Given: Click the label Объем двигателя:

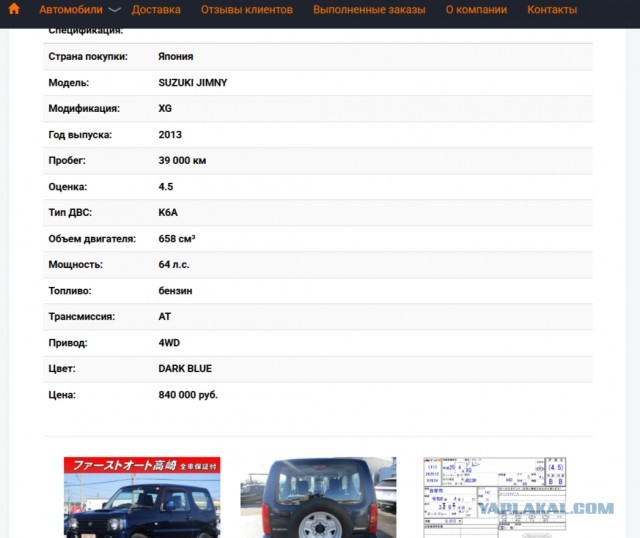Looking at the screenshot, I should pos(92,238).
